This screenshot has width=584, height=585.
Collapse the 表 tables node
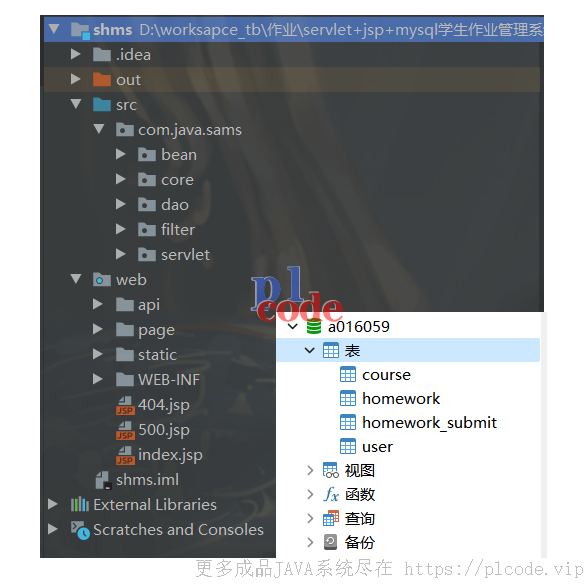[309, 351]
